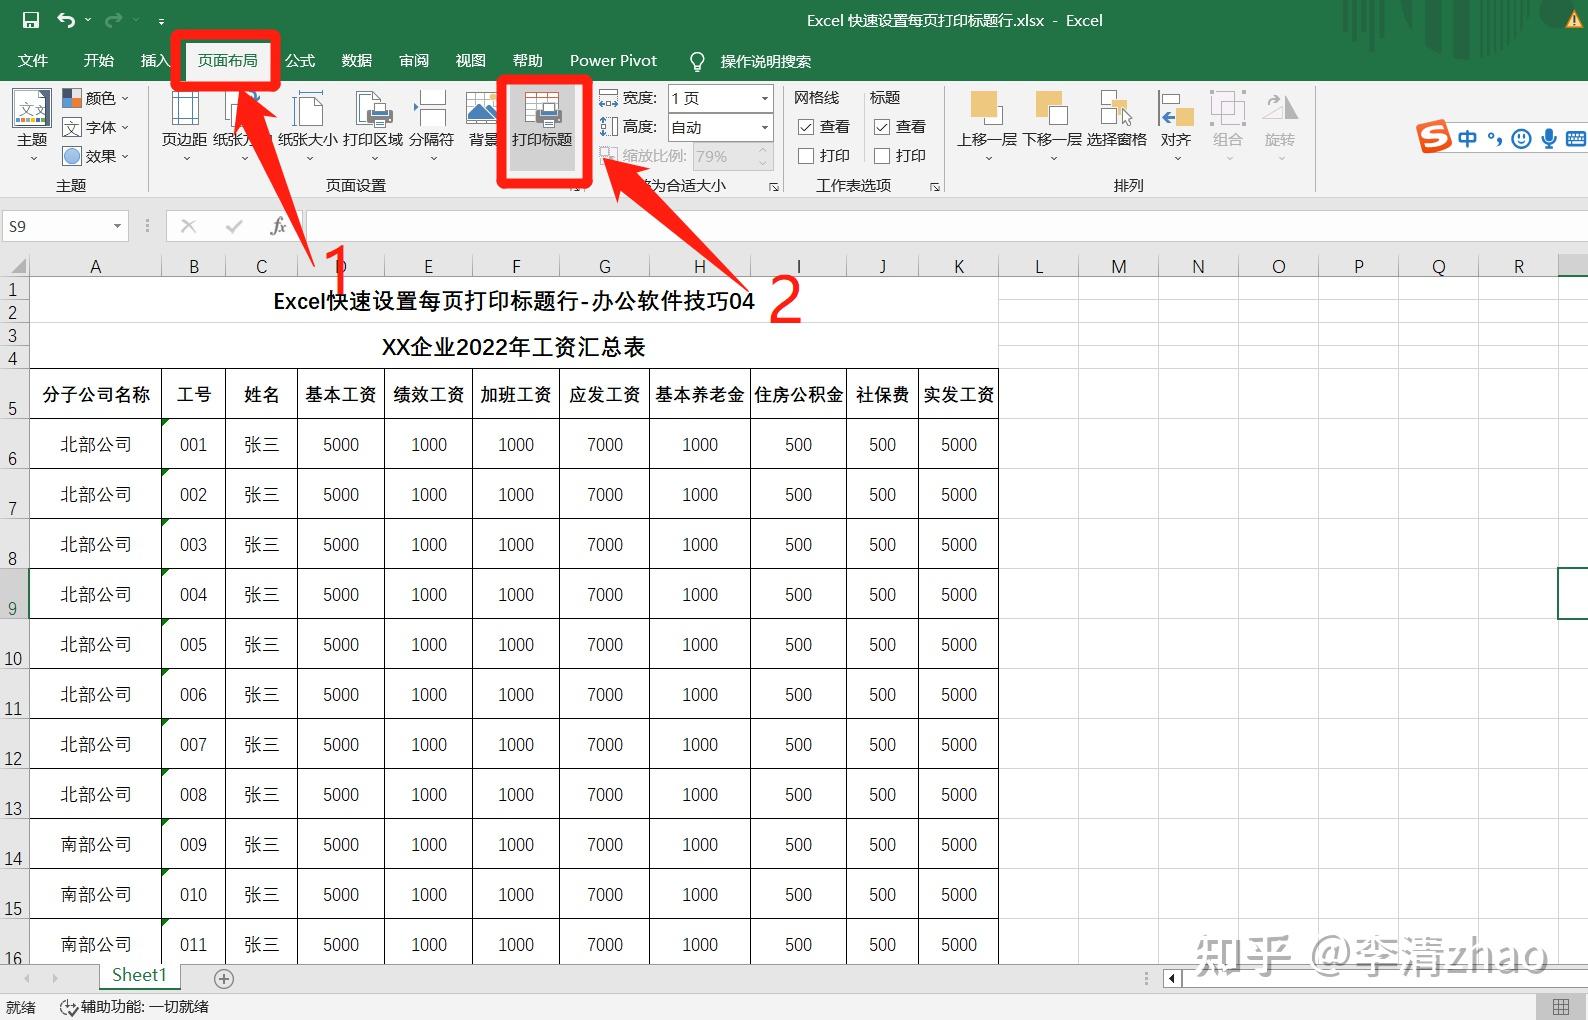Open the theme Effects (效果) menu
Viewport: 1588px width, 1020px height.
click(96, 156)
